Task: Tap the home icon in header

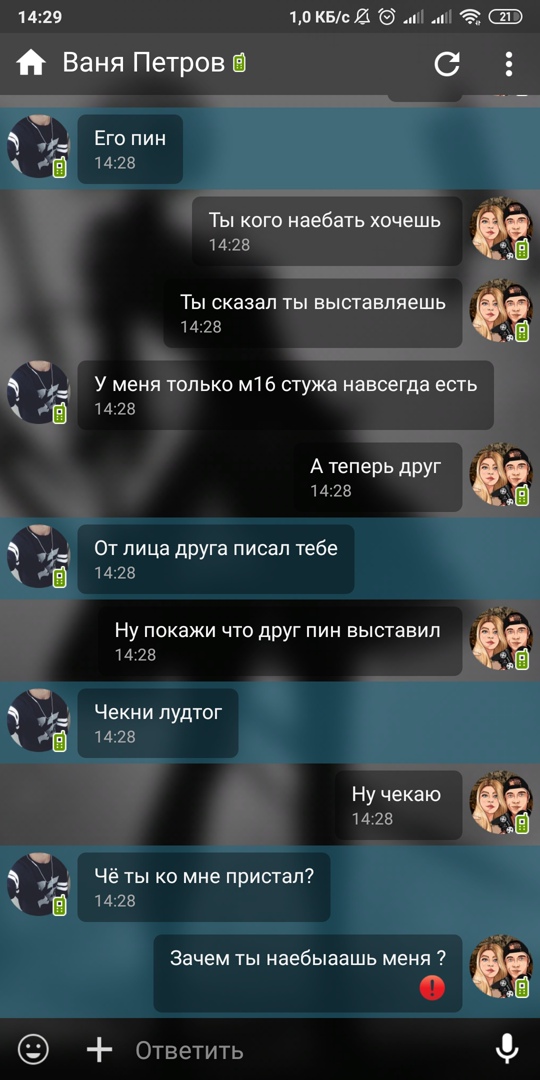Action: [x=31, y=64]
